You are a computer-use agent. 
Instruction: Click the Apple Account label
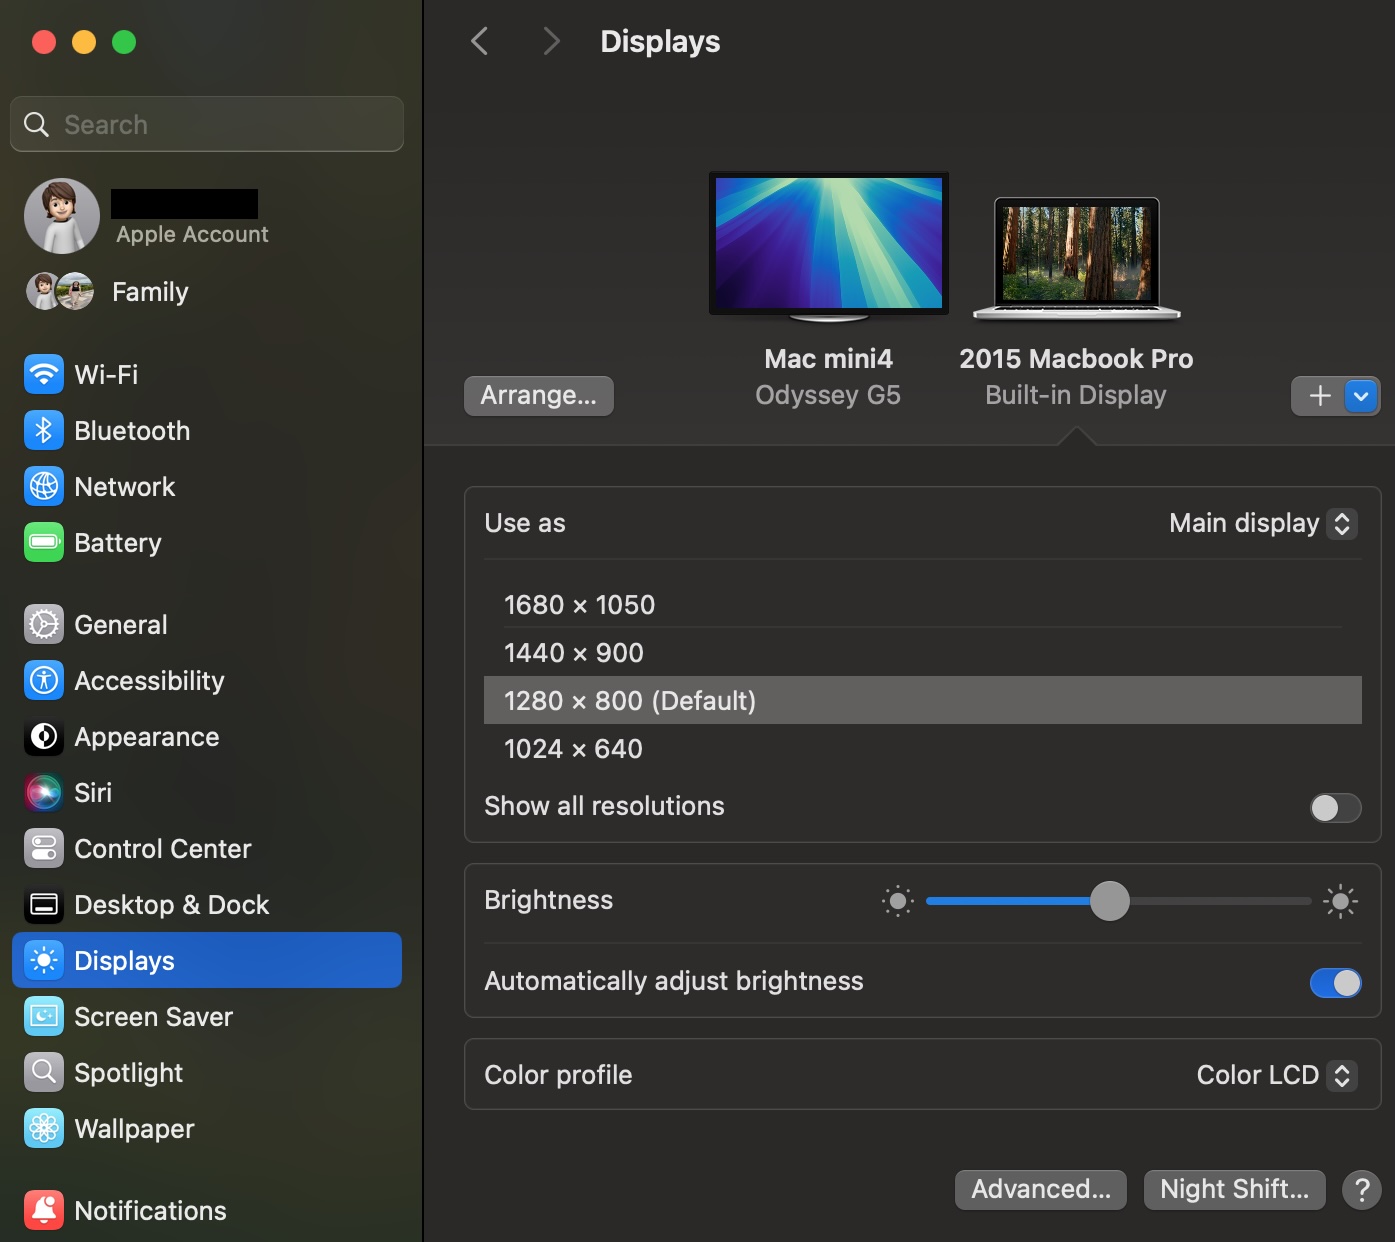tap(192, 234)
